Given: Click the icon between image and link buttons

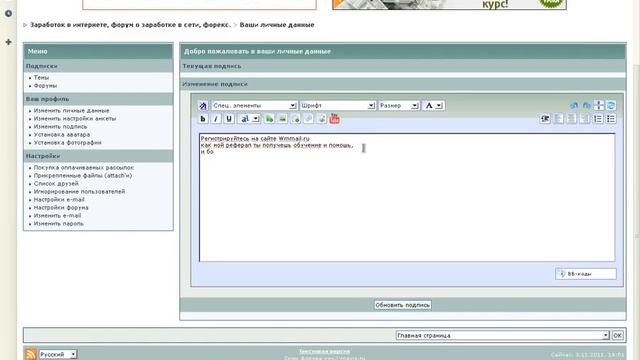Looking at the screenshot, I should coord(296,119).
